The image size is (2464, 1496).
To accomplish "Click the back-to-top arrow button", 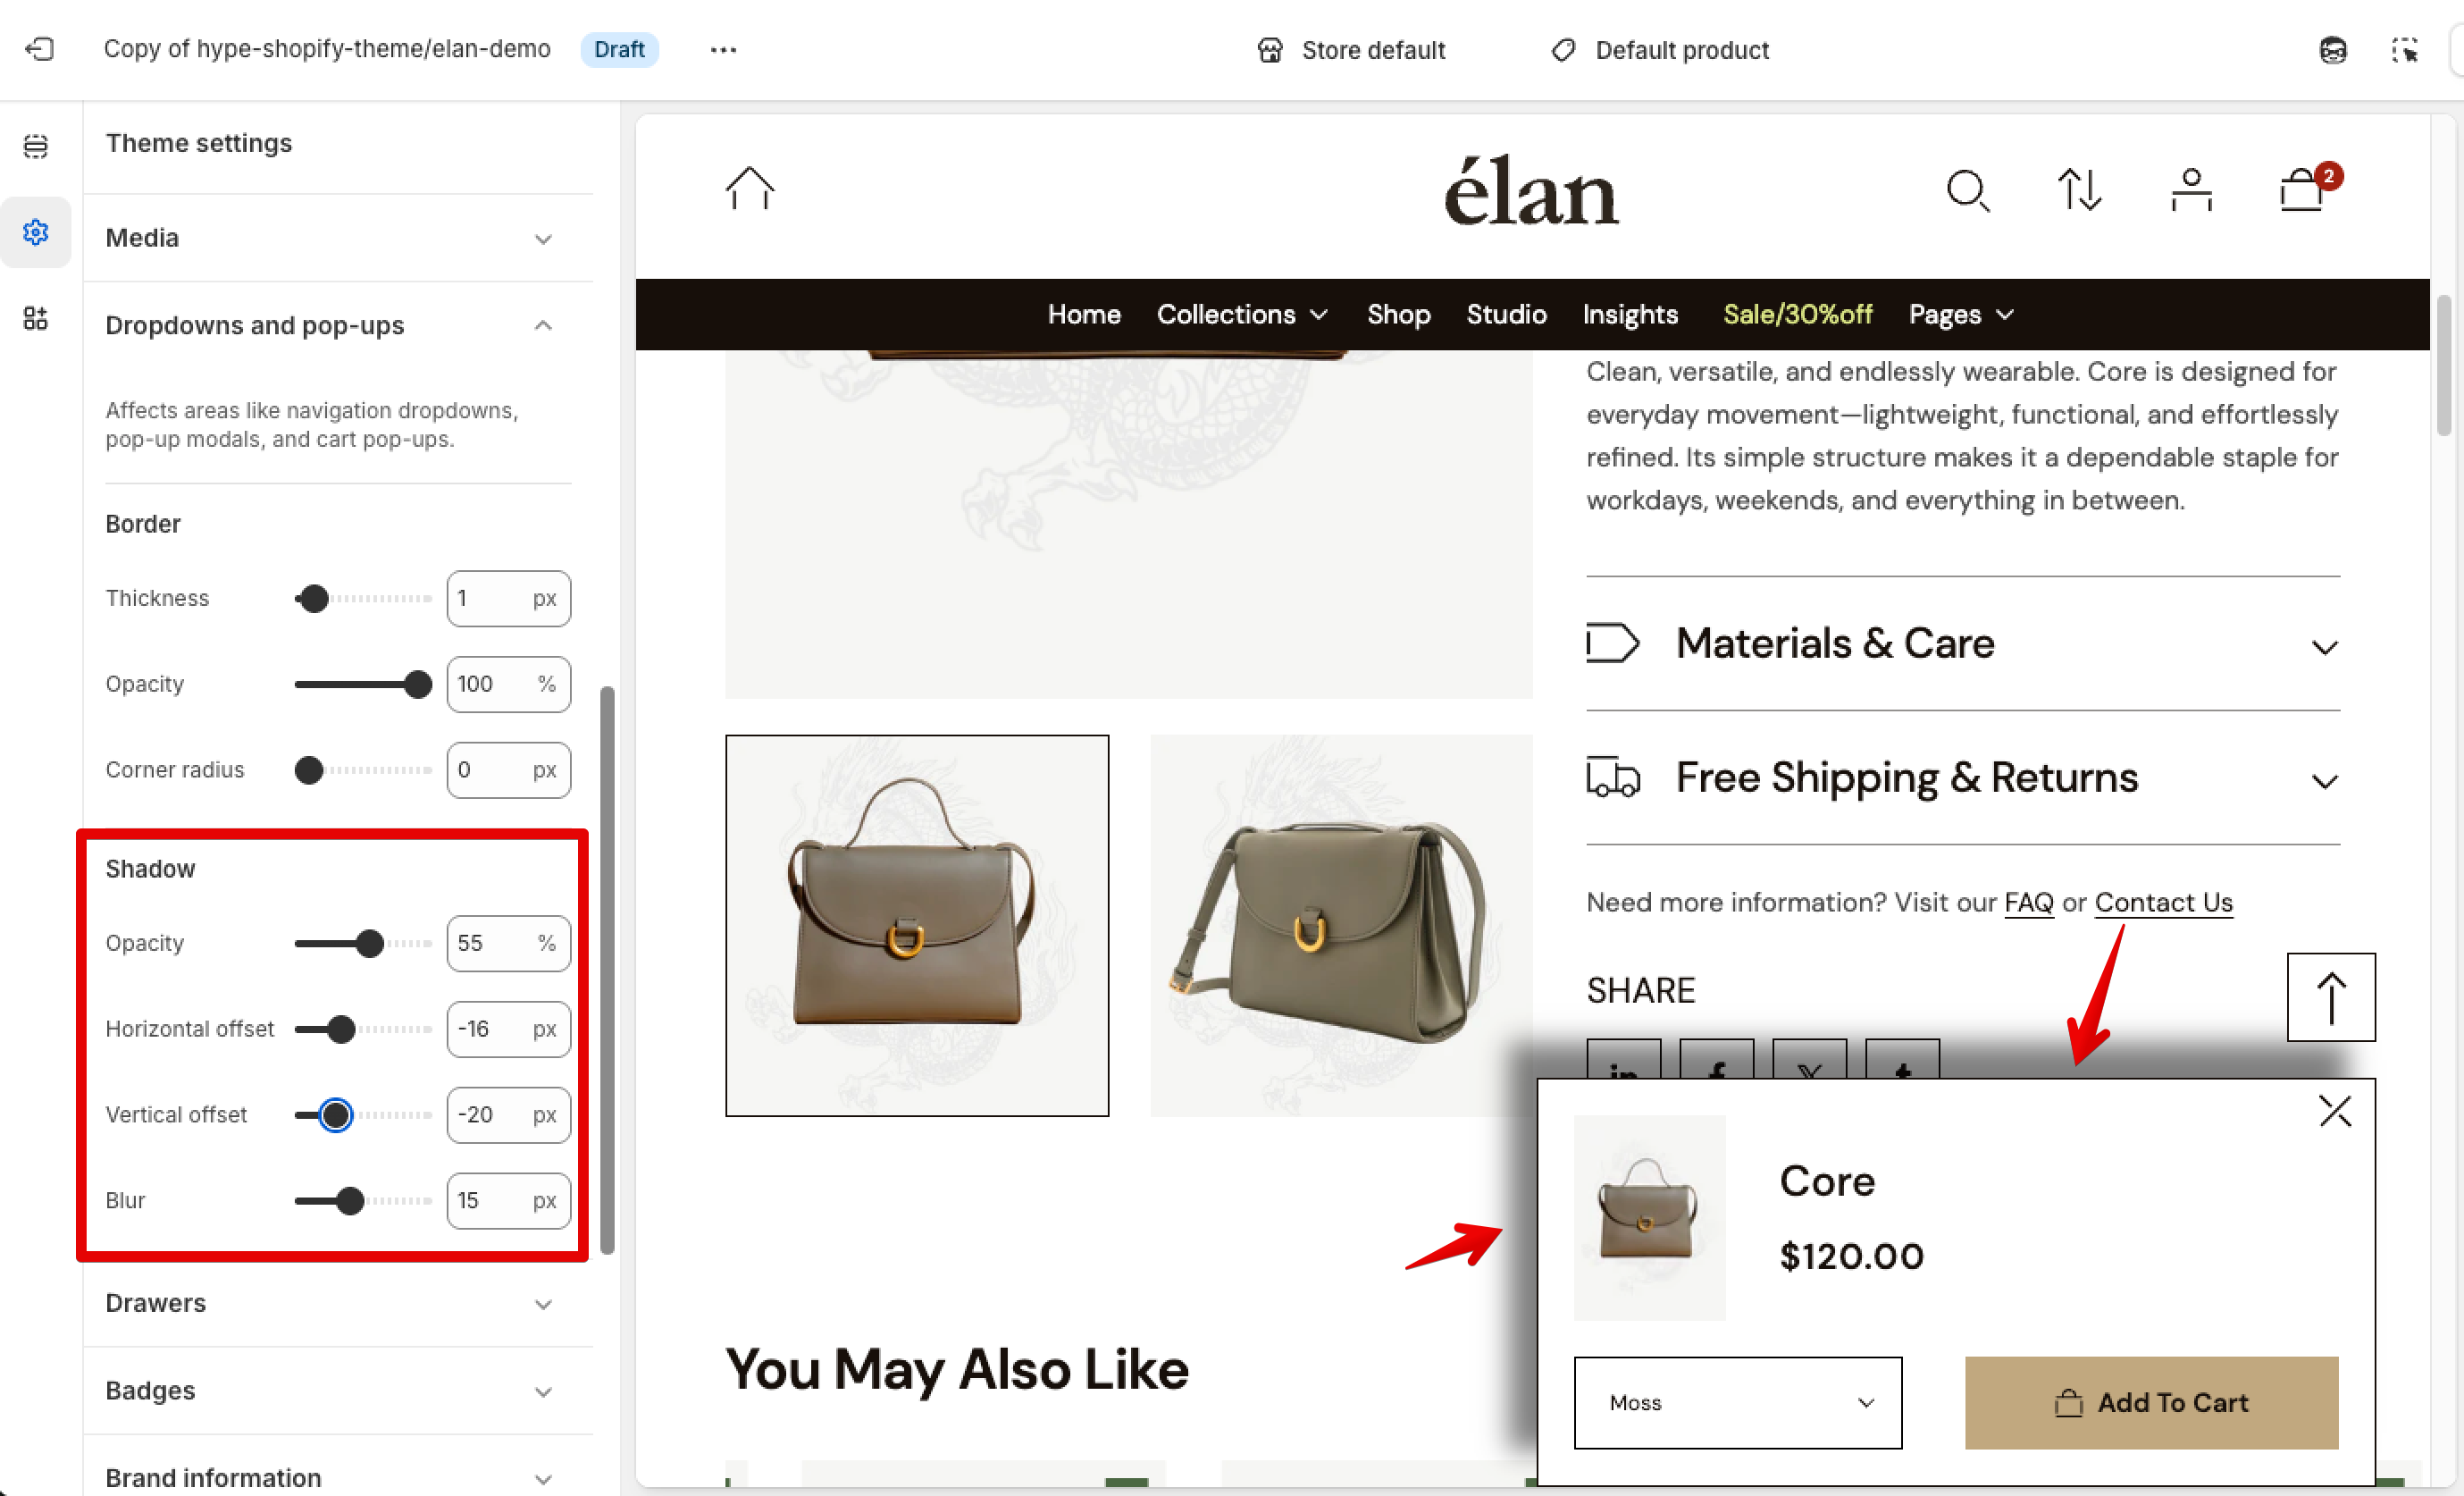I will click(x=2331, y=997).
